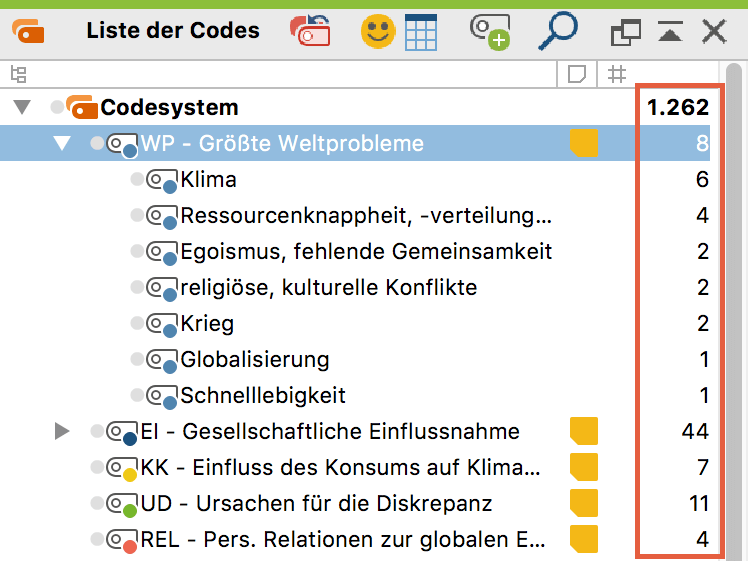Click the code icon of Schnelllebigkeit

162,397
